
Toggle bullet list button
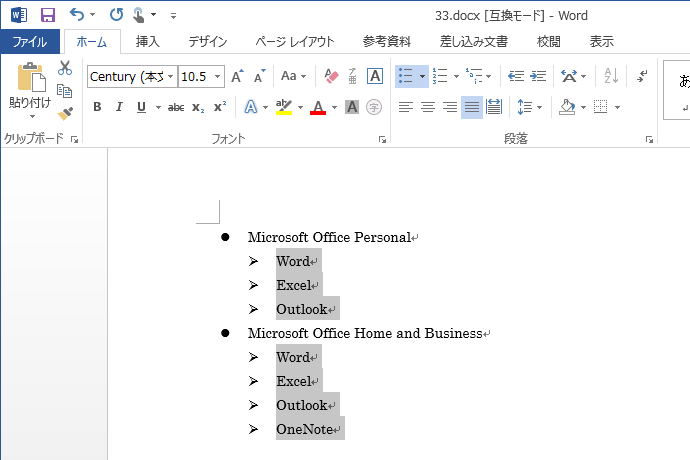pos(405,76)
